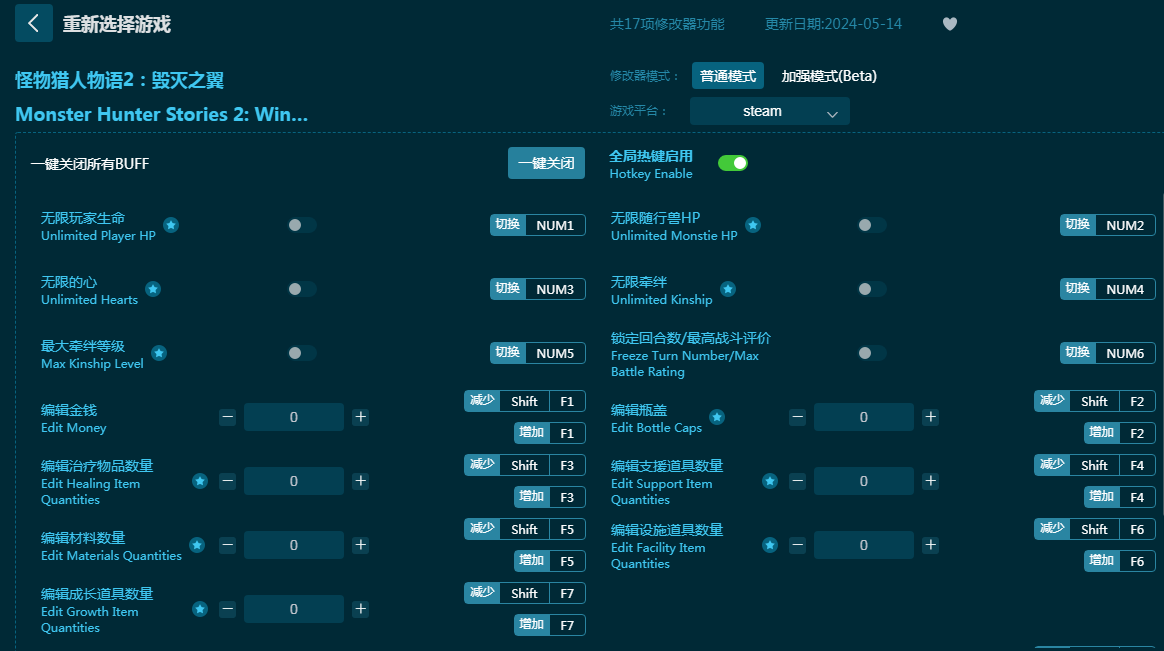Enable Unlimited Monstie HP toggle

click(x=872, y=225)
